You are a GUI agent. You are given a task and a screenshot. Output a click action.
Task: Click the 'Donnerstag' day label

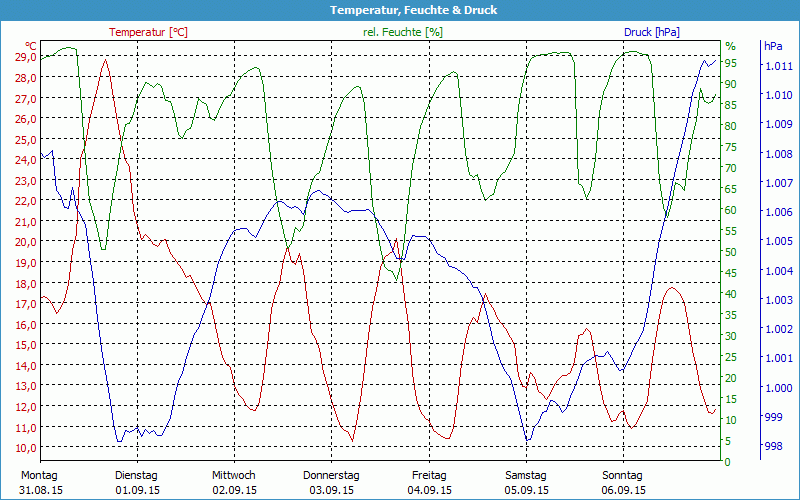coord(331,476)
